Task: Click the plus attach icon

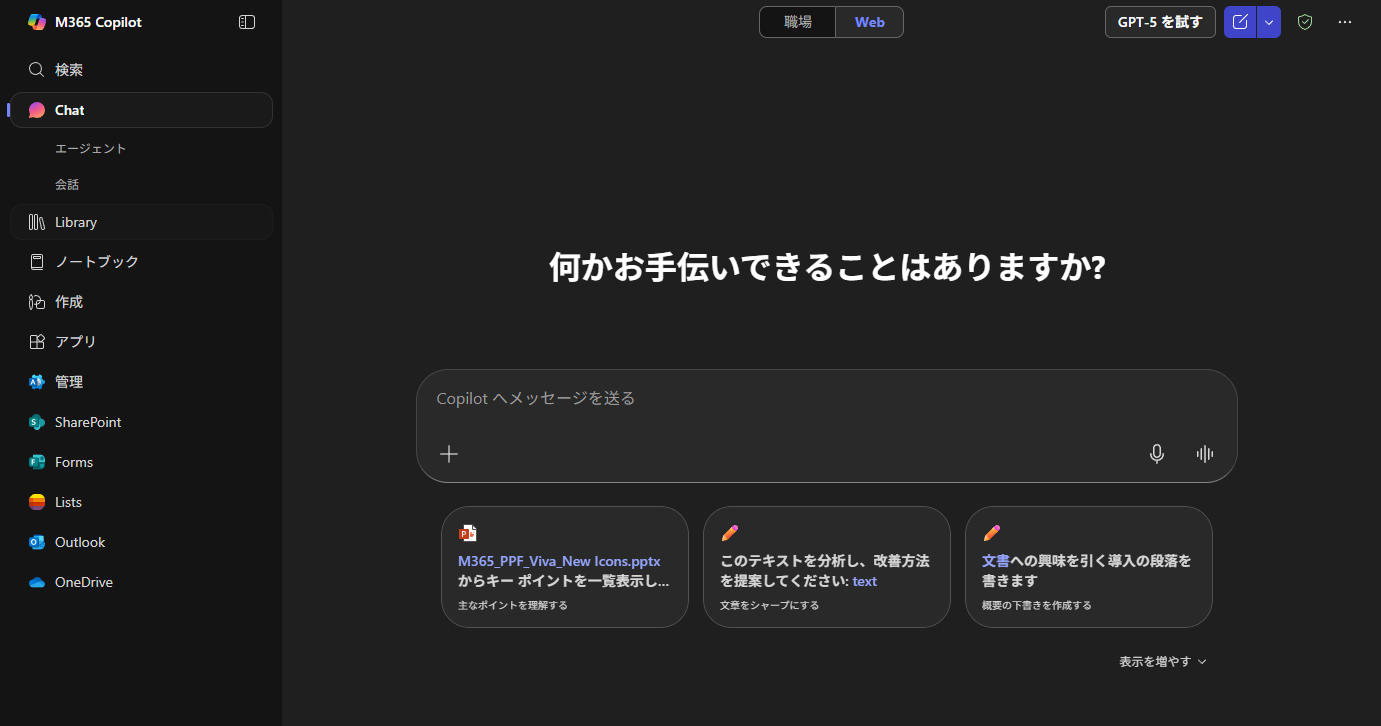Action: pos(449,454)
